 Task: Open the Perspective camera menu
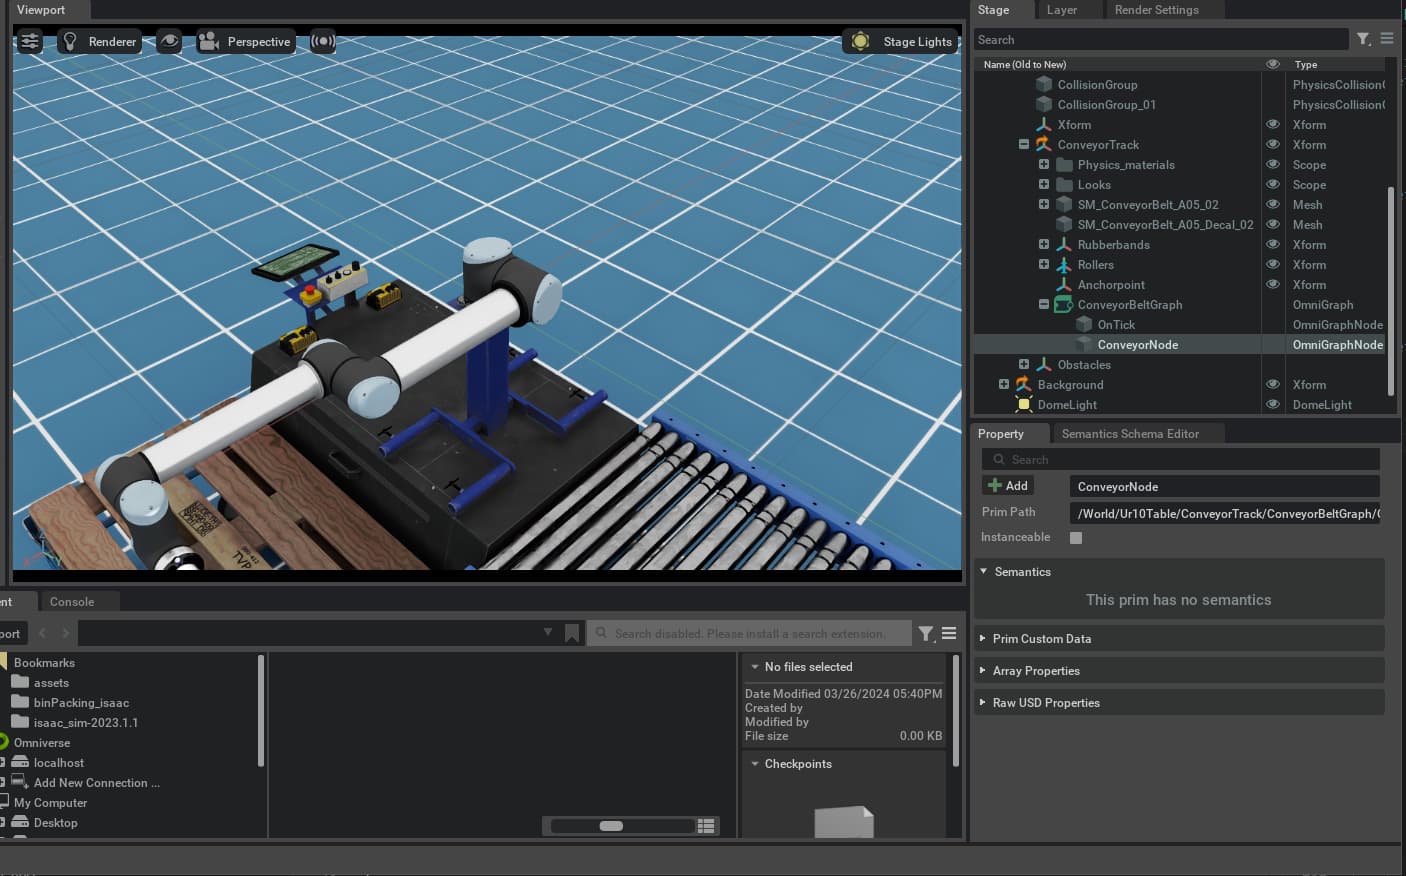pyautogui.click(x=246, y=41)
